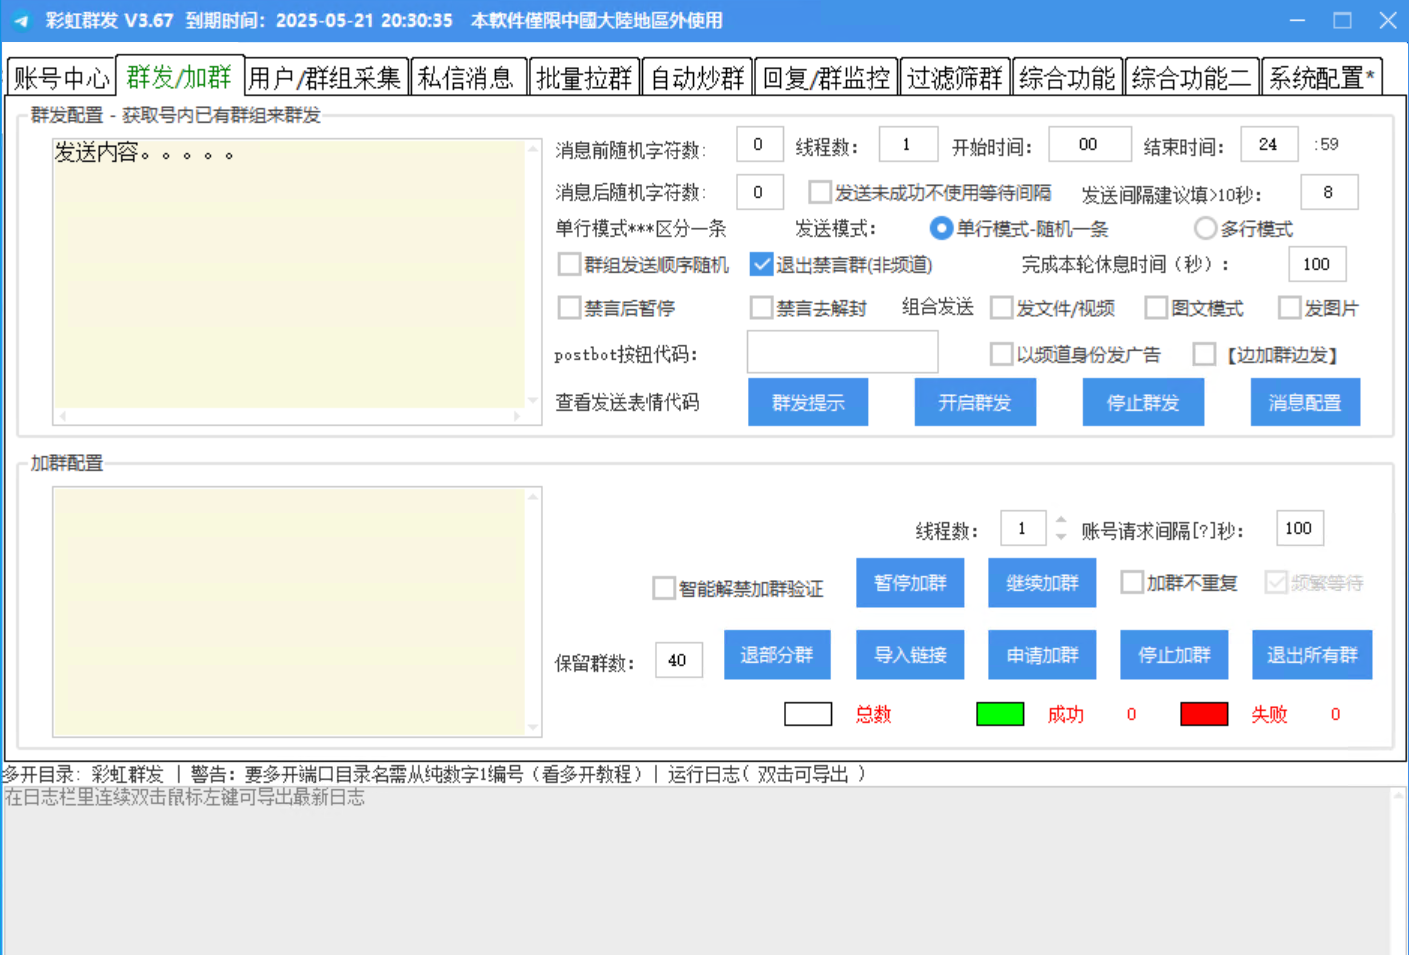The image size is (1409, 955).
Task: Click the red 失败 color swatch
Action: 1203,714
